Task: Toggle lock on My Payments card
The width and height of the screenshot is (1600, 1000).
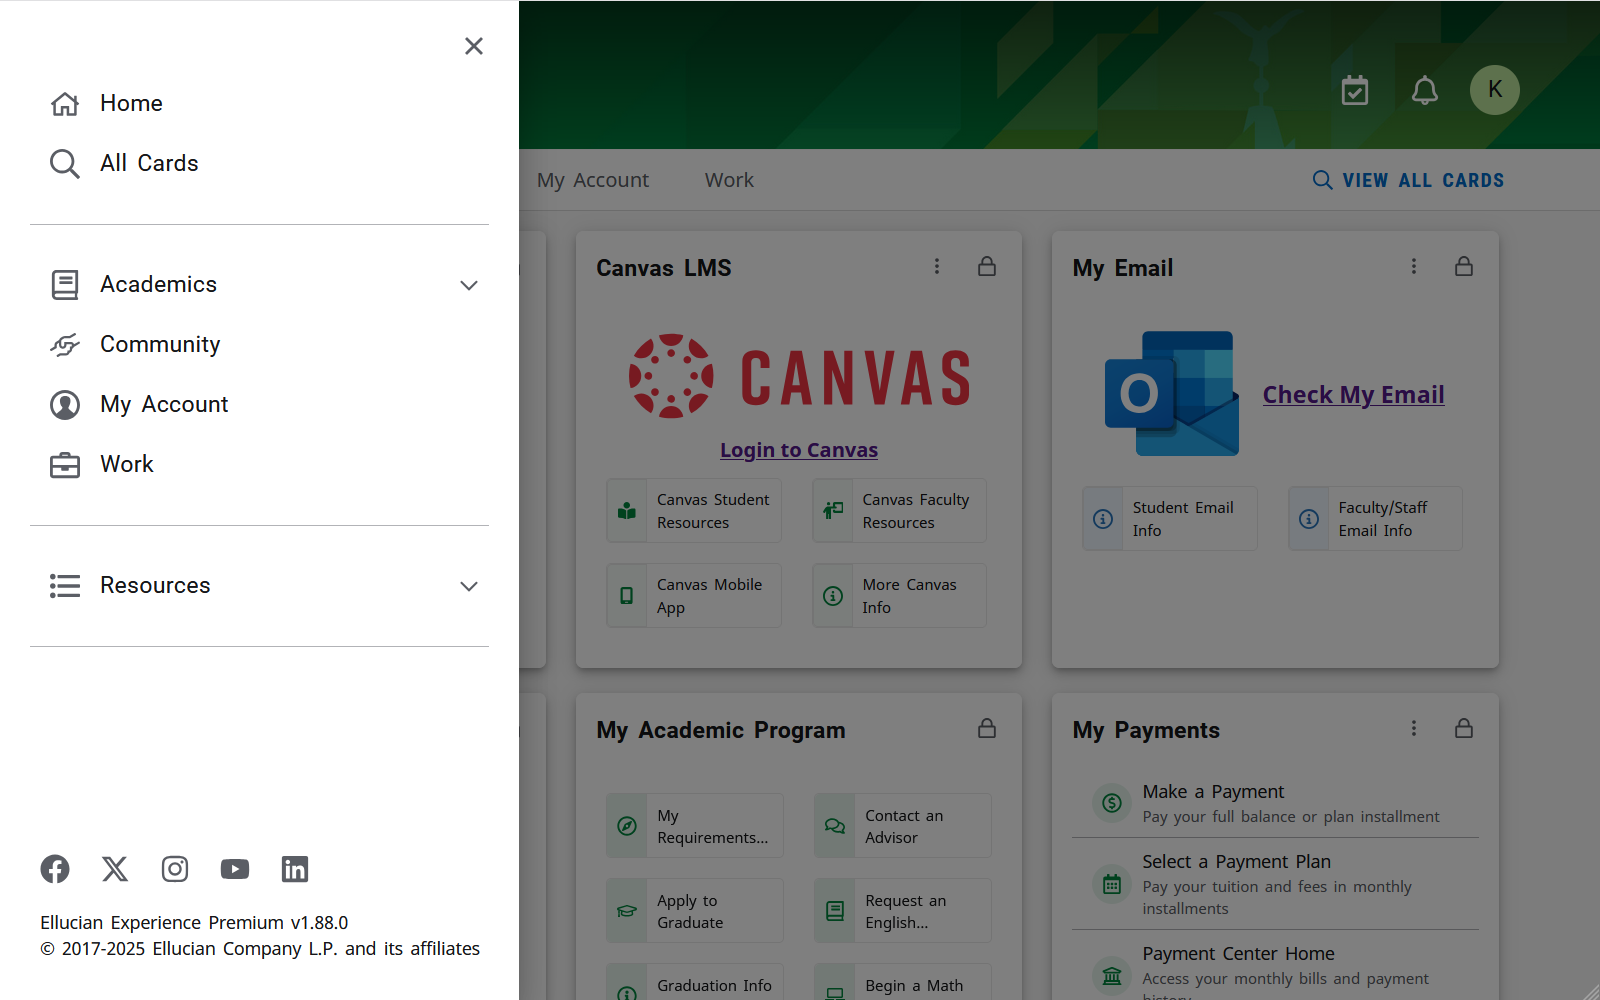Action: coord(1464,728)
